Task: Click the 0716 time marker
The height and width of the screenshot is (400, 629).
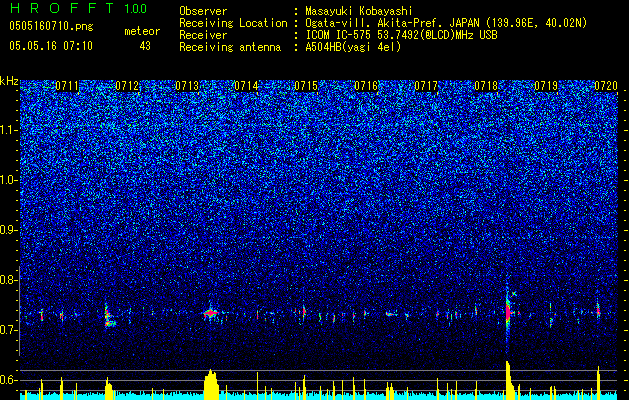Action: click(x=366, y=86)
